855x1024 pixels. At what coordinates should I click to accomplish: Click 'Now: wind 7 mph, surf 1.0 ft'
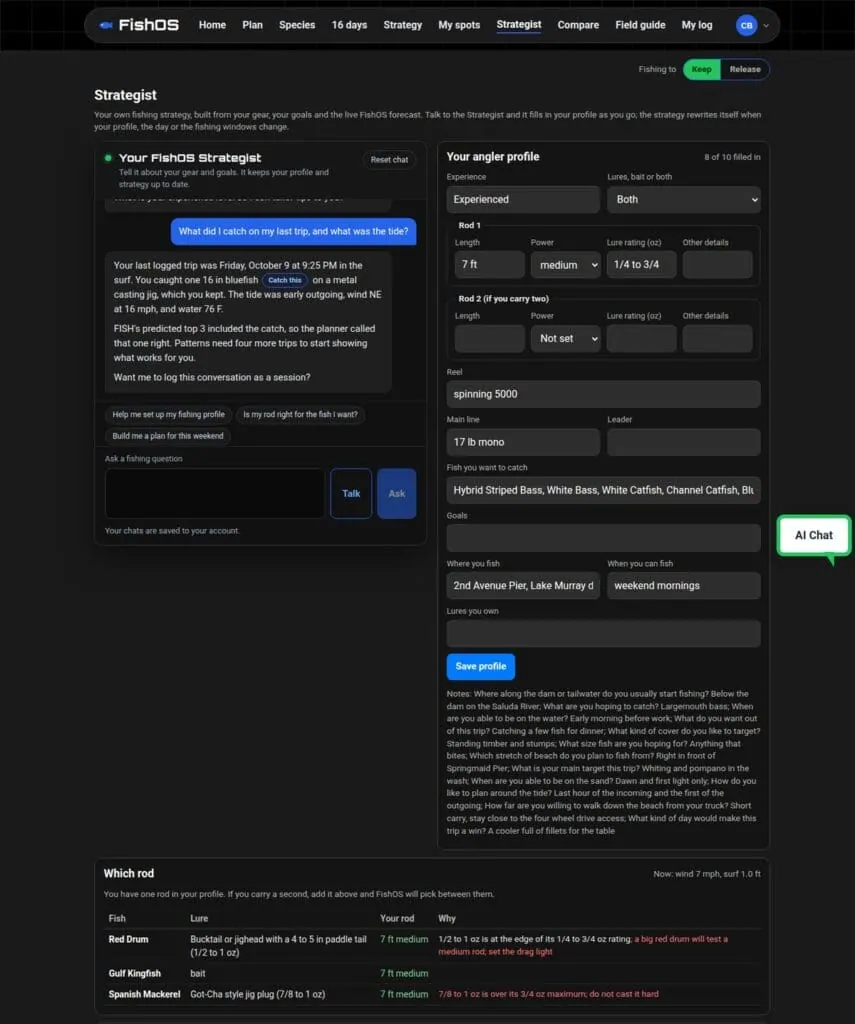[x=707, y=874]
